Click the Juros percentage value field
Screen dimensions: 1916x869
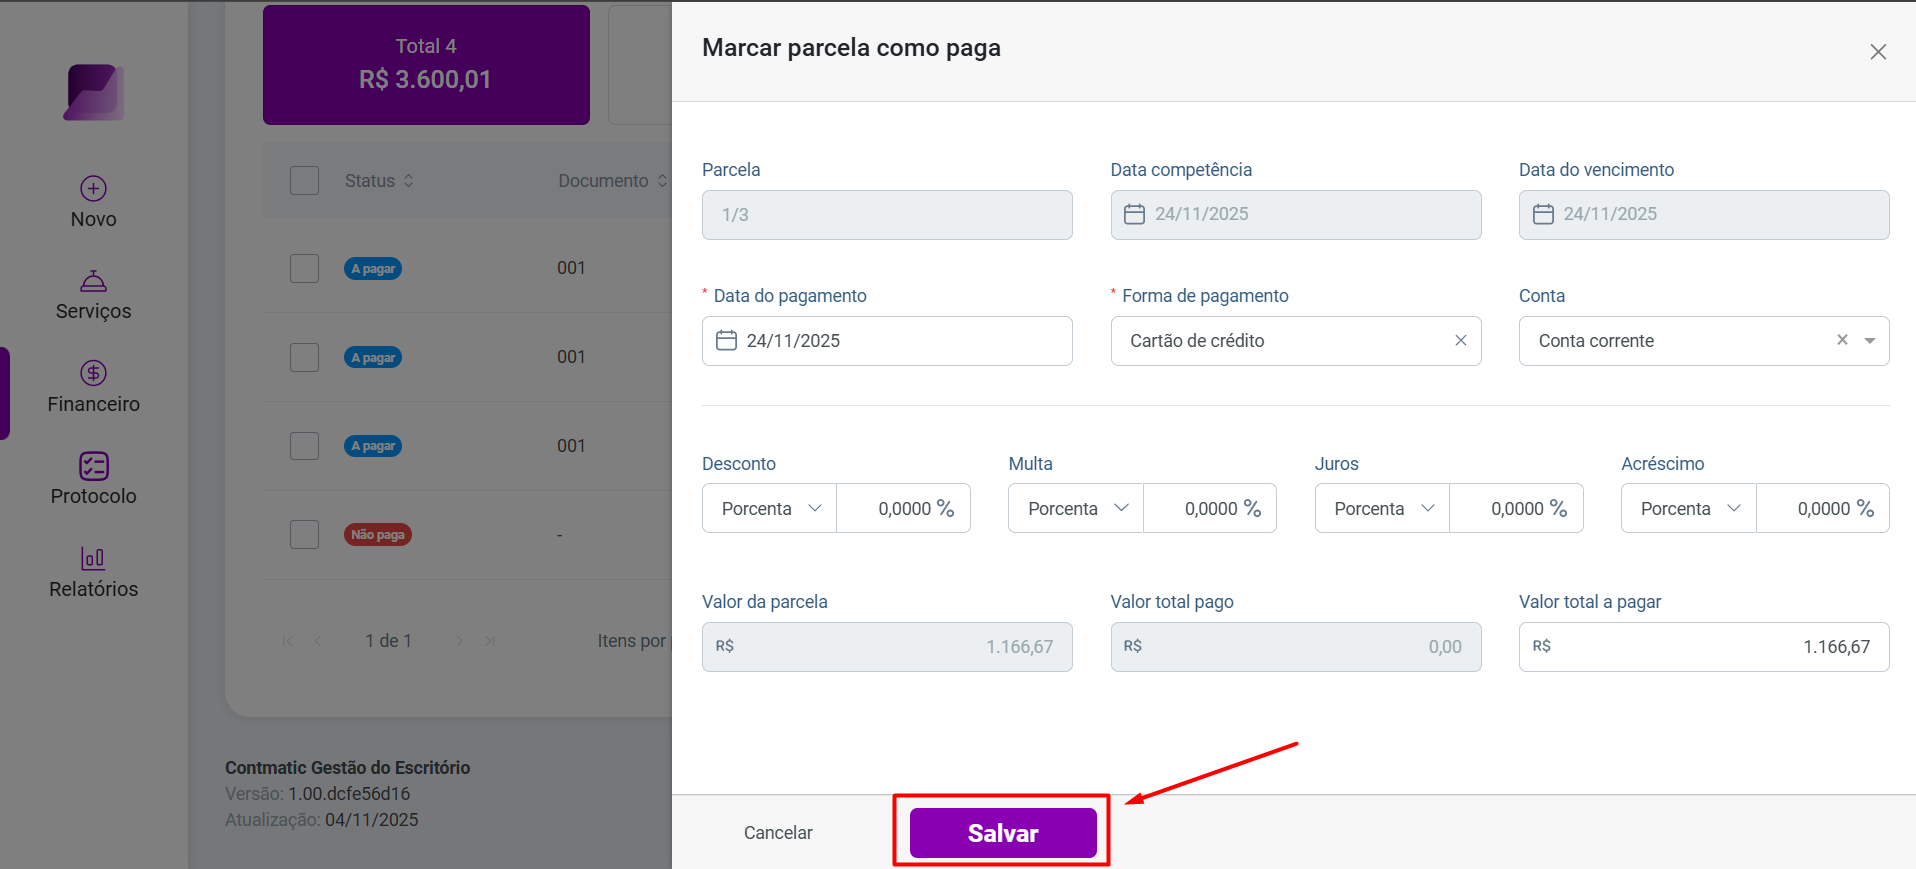tap(1517, 508)
